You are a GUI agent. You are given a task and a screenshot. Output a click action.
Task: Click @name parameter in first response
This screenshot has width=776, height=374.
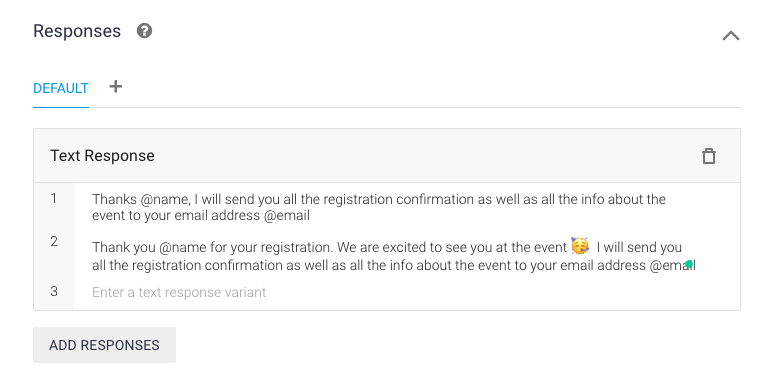[165, 199]
